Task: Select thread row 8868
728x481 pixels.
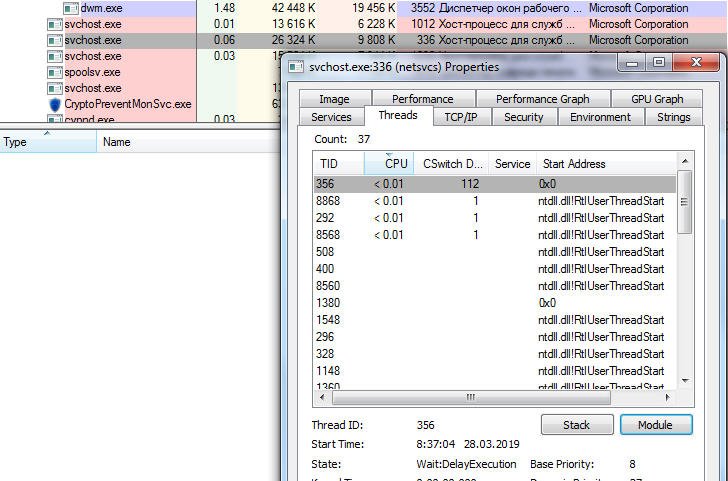Action: tap(495, 201)
